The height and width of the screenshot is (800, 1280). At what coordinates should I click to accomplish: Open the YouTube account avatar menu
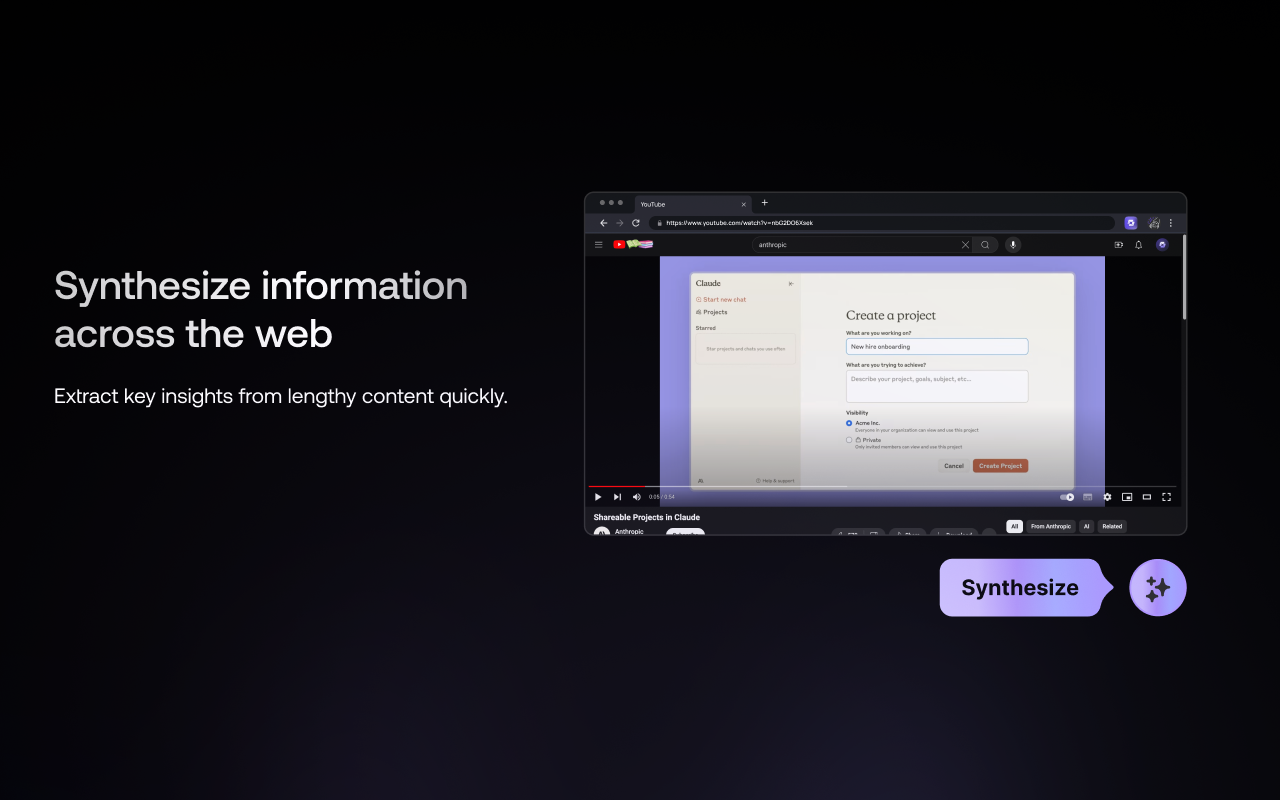click(x=1162, y=244)
